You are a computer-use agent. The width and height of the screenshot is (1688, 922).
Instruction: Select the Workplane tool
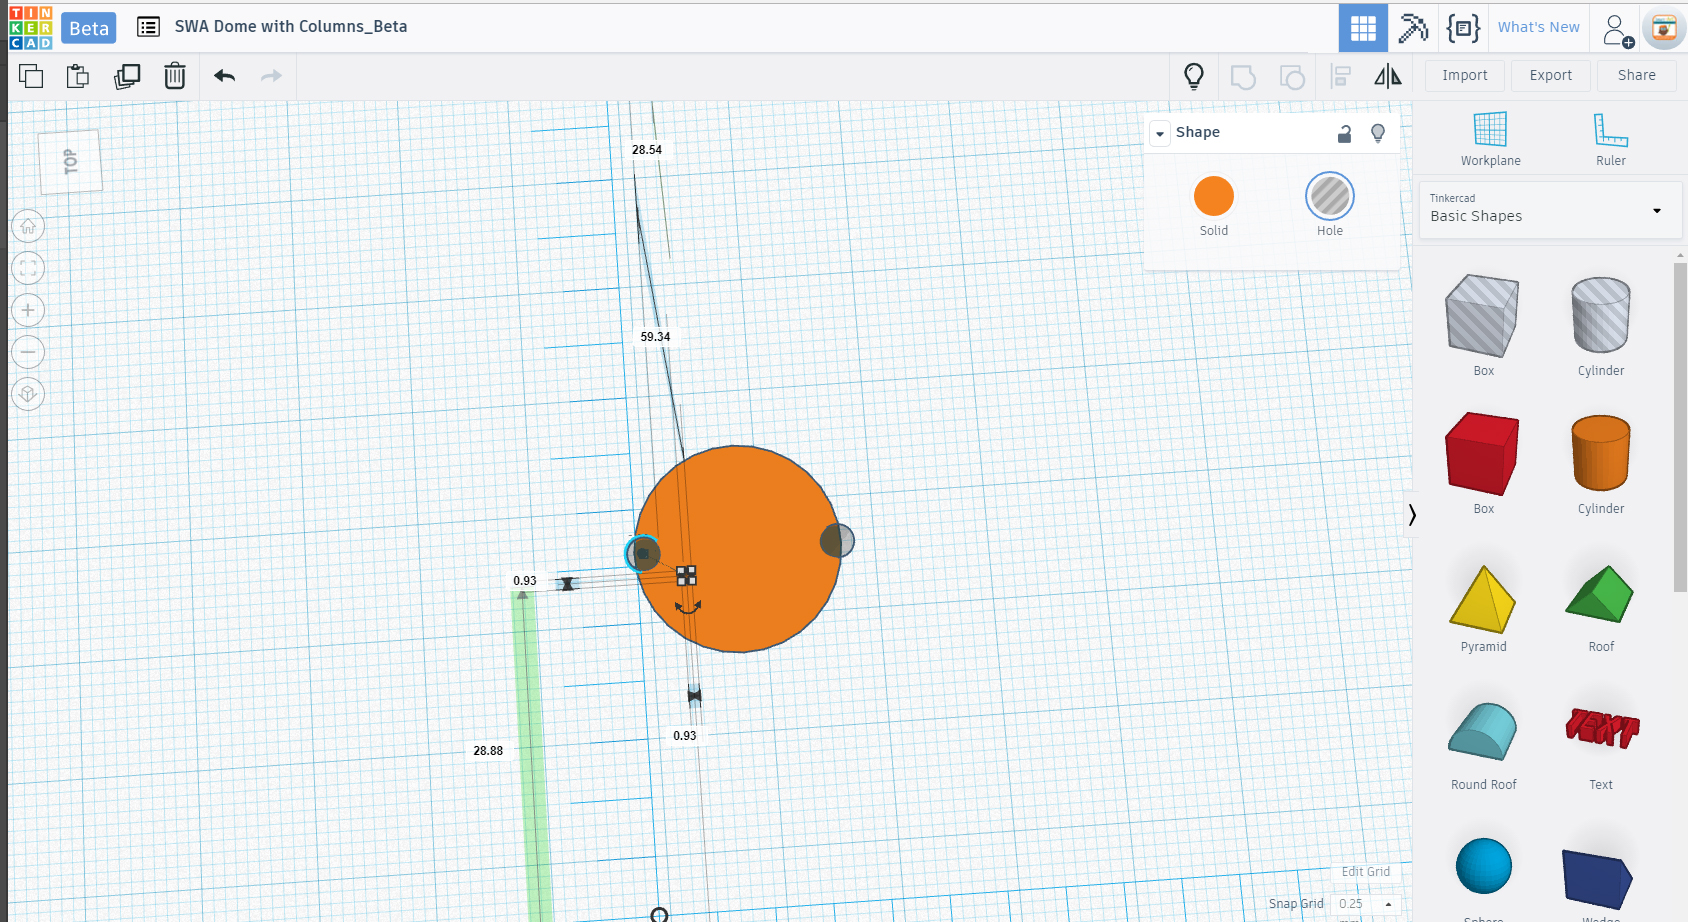1490,139
